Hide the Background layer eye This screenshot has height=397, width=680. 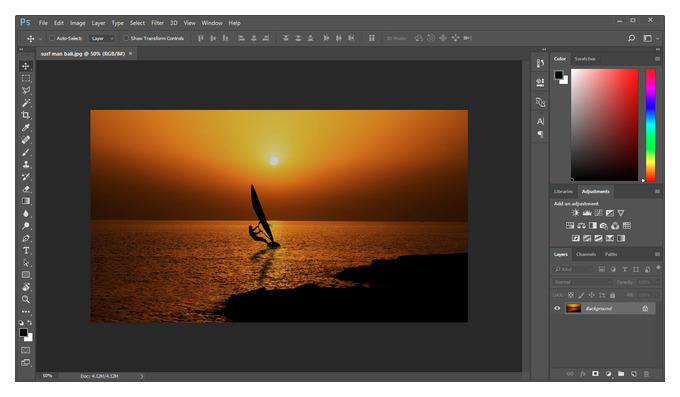(557, 308)
